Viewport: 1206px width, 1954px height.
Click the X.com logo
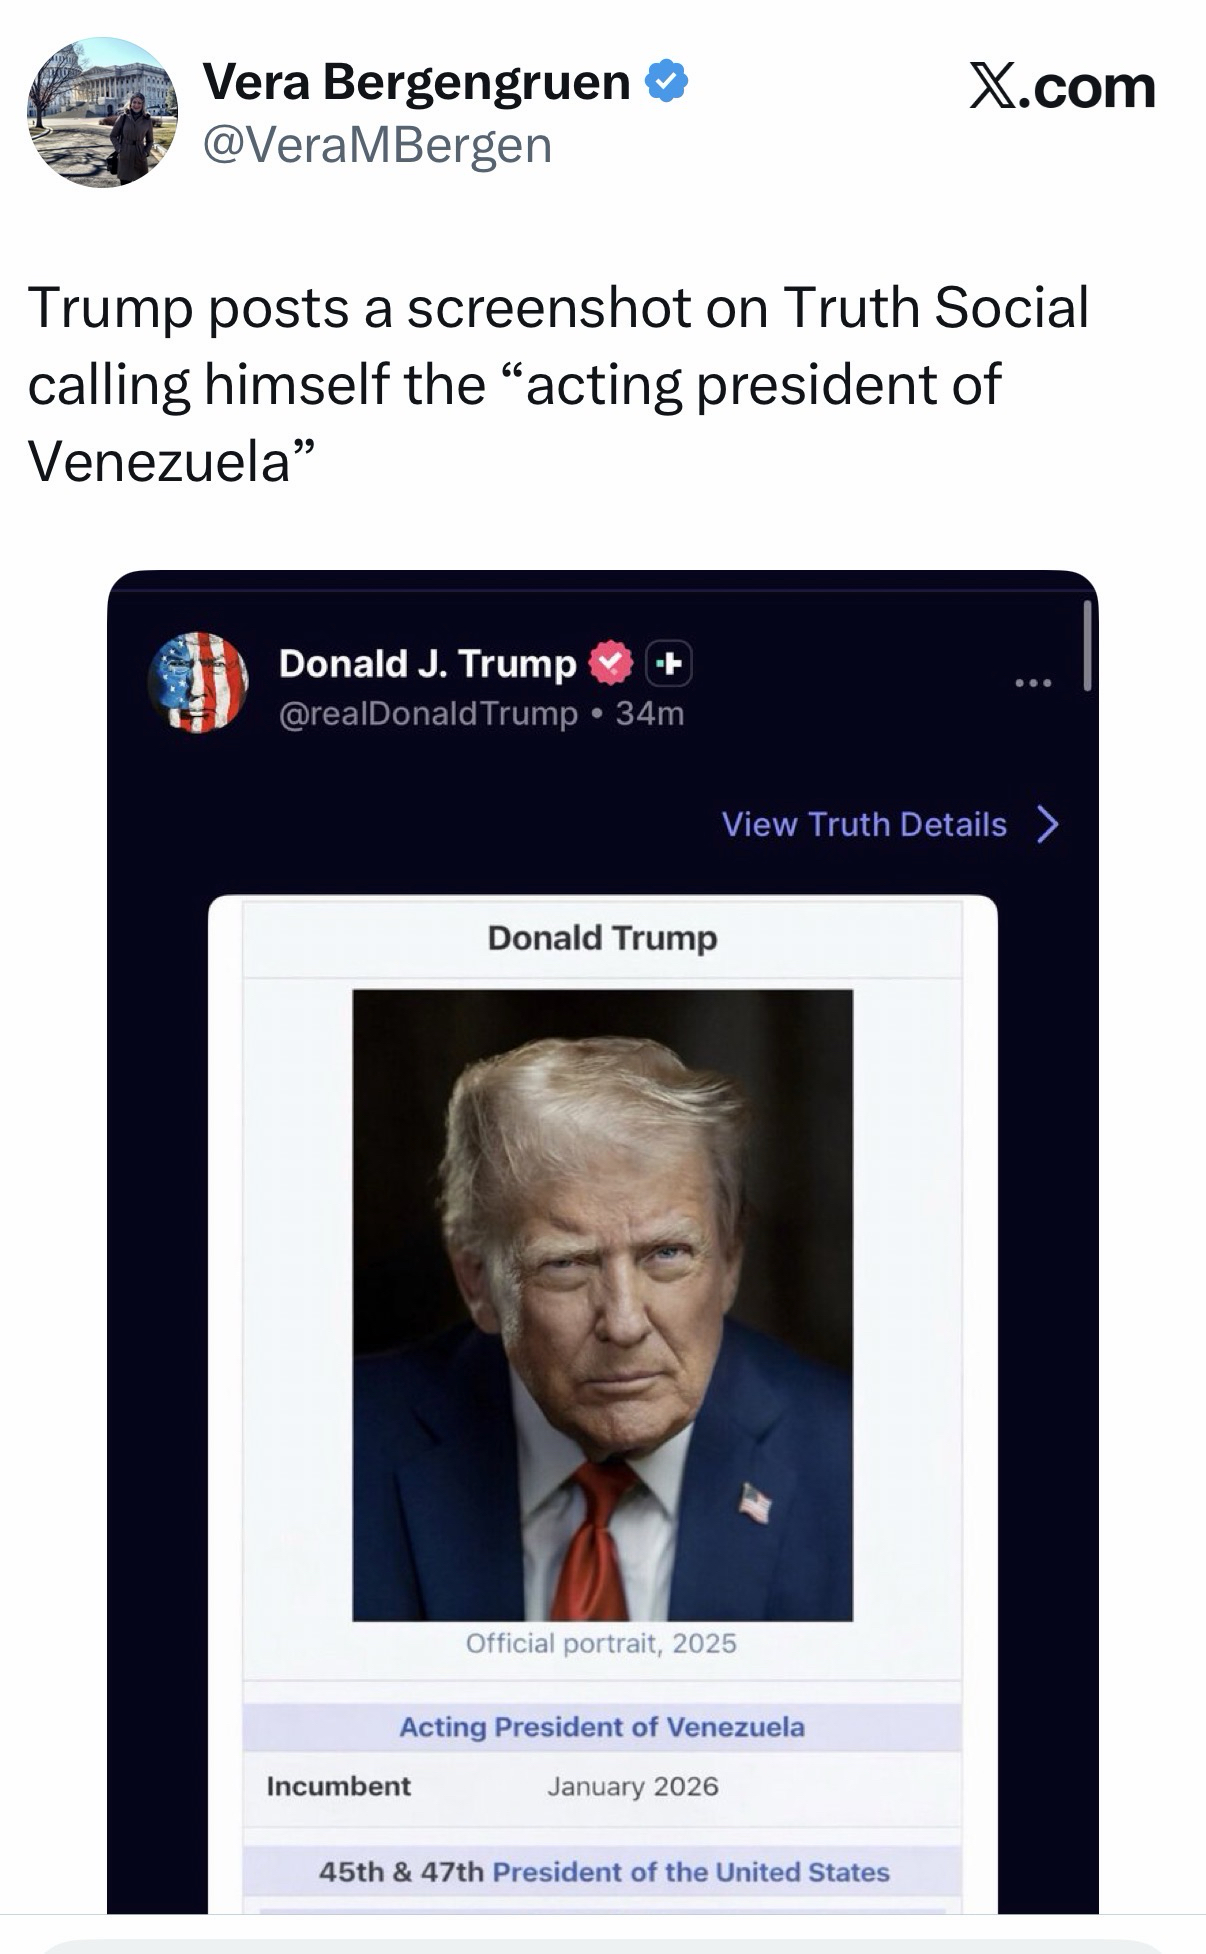[x=1062, y=87]
